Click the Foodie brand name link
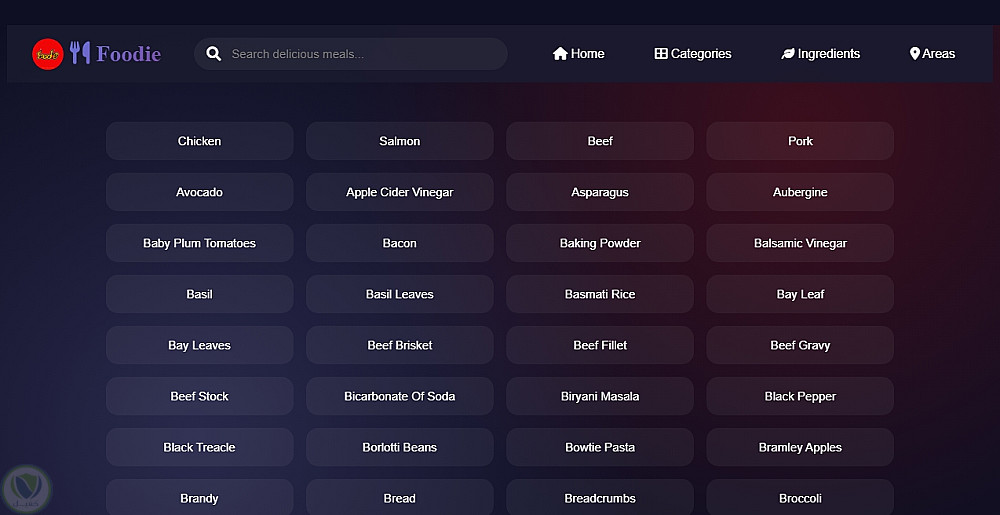This screenshot has width=1000, height=515. click(128, 54)
